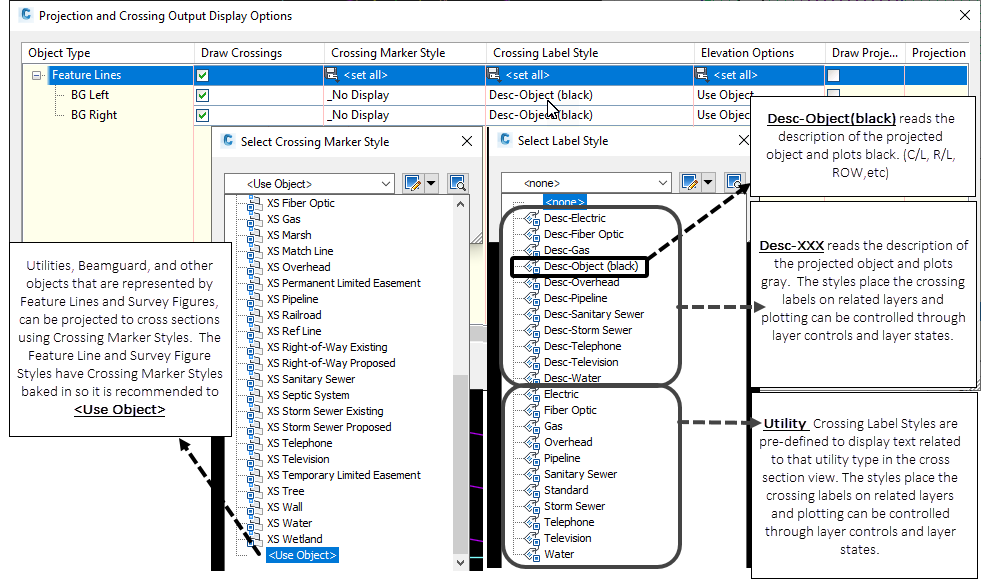
Task: Open the Use Object combo box
Action: pyautogui.click(x=309, y=183)
